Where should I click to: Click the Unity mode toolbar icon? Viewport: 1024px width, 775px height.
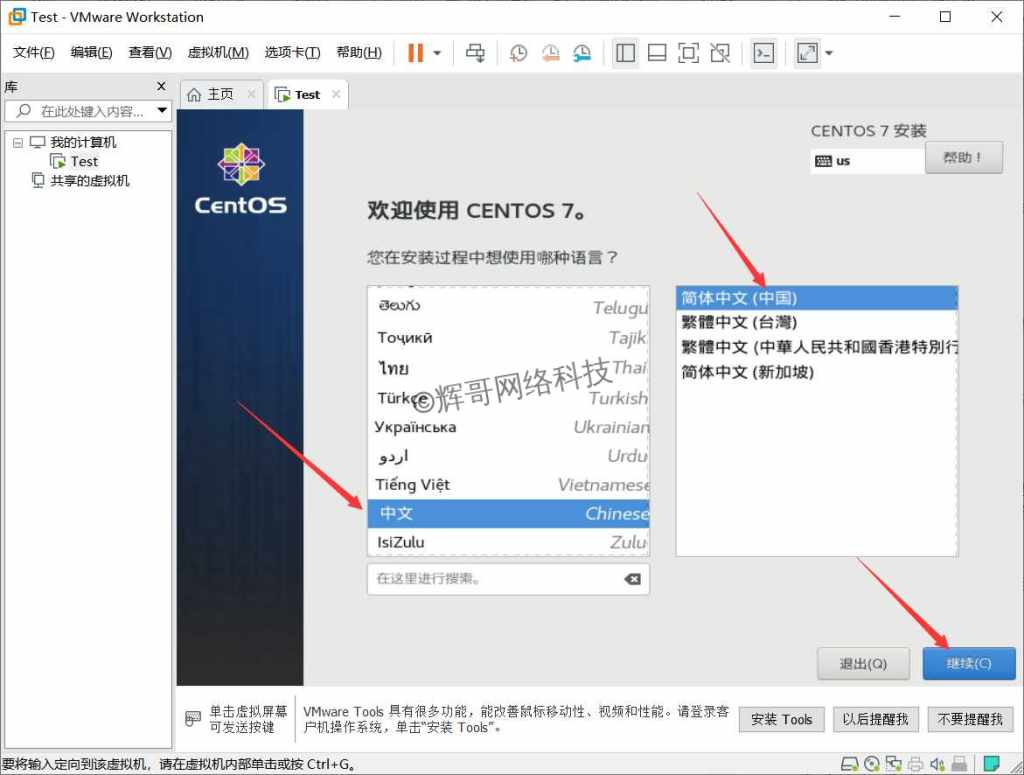click(720, 53)
